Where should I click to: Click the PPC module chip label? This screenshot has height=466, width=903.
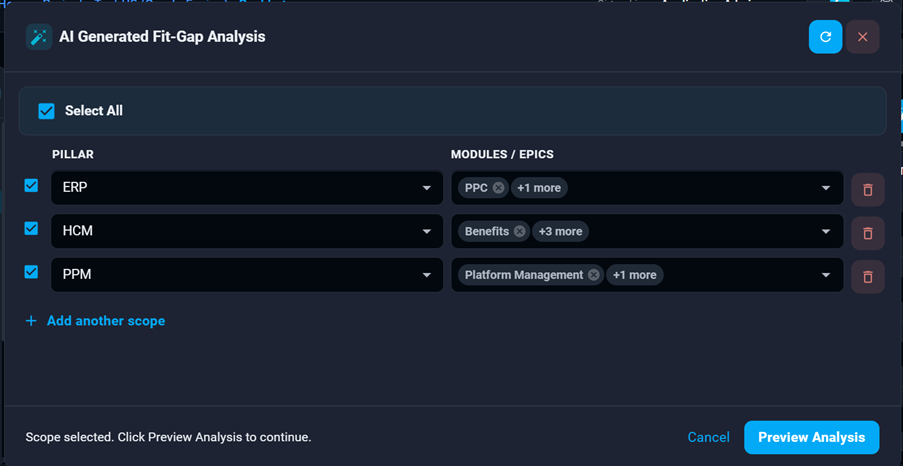[476, 188]
